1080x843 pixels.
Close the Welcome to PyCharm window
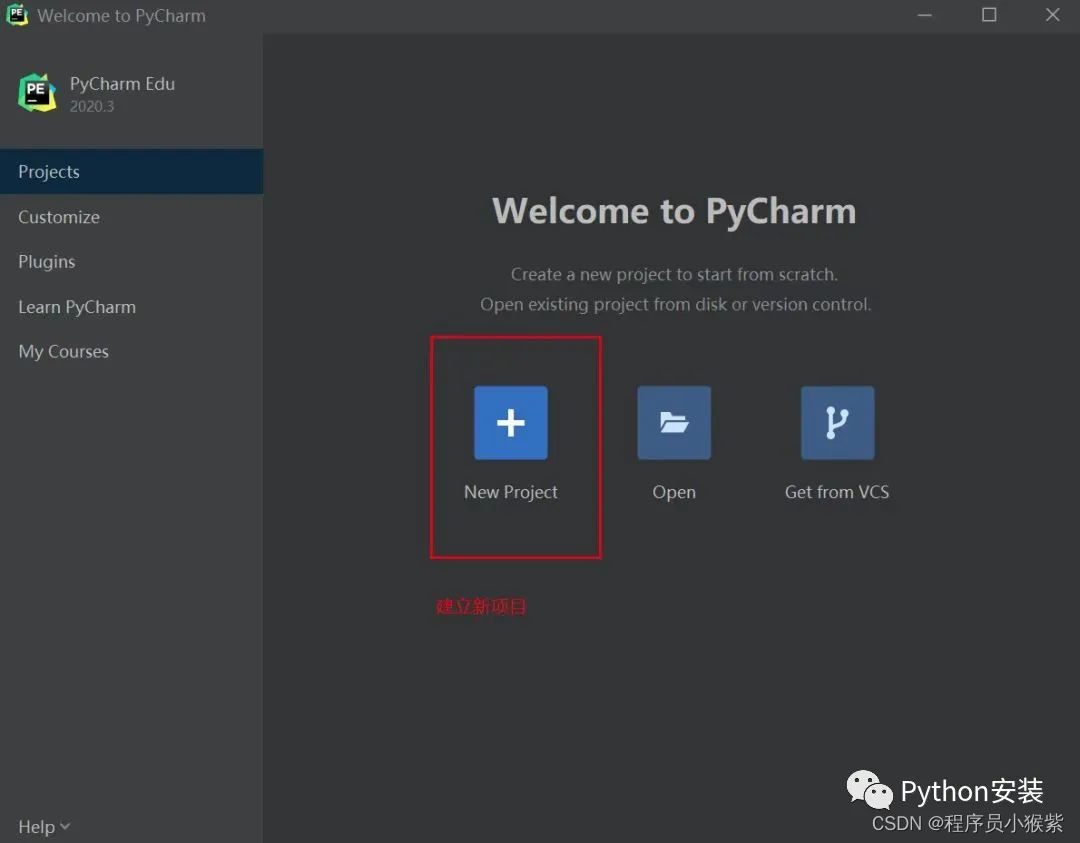[1052, 15]
